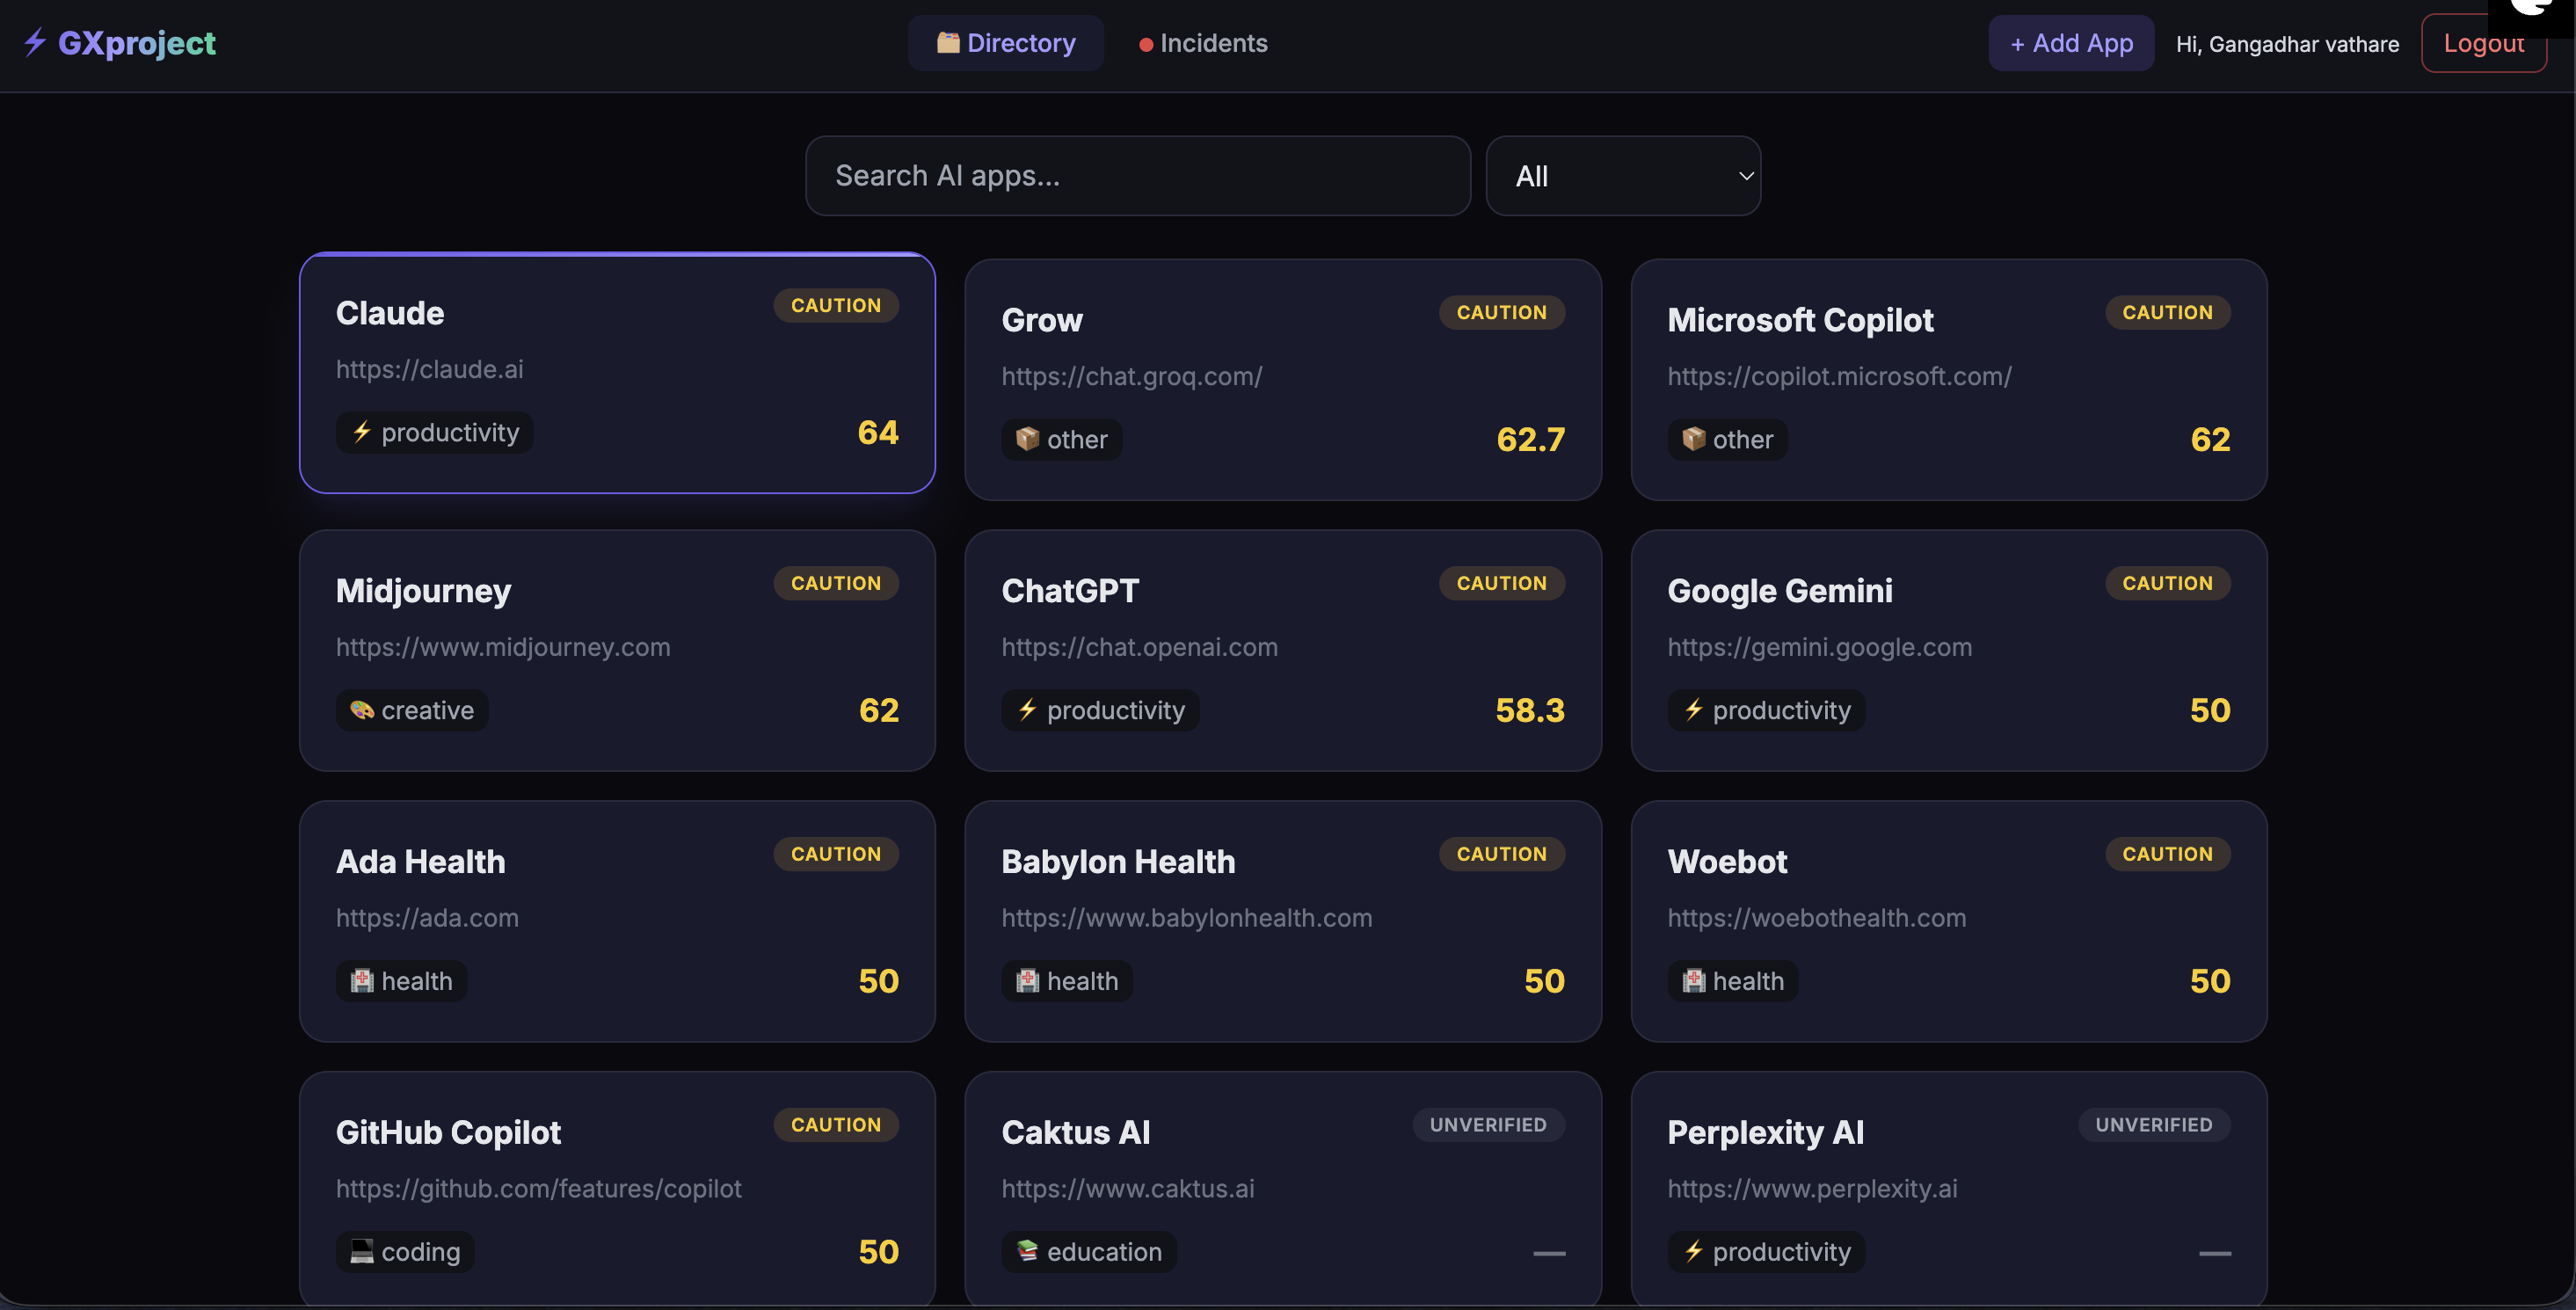
Task: Click the https://www.midjourney.com URL text
Action: [503, 647]
